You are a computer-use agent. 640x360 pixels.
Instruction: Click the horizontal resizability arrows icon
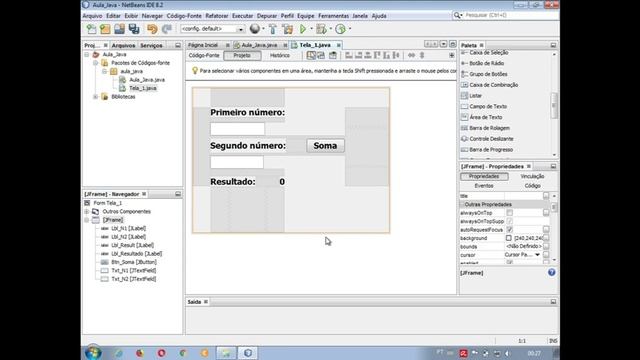pos(411,55)
